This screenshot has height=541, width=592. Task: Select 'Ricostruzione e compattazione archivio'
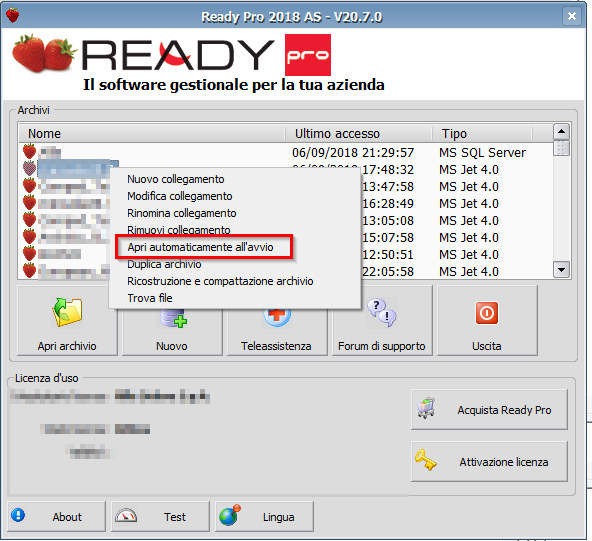220,281
